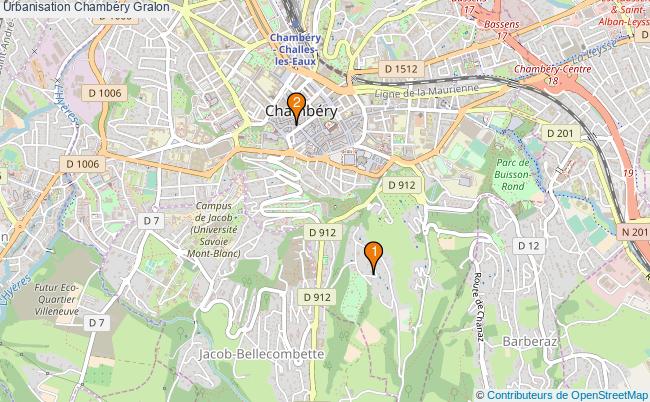The width and height of the screenshot is (650, 402).
Task: Click the Ligne de la Maurienne railway label
Action: pos(426,91)
